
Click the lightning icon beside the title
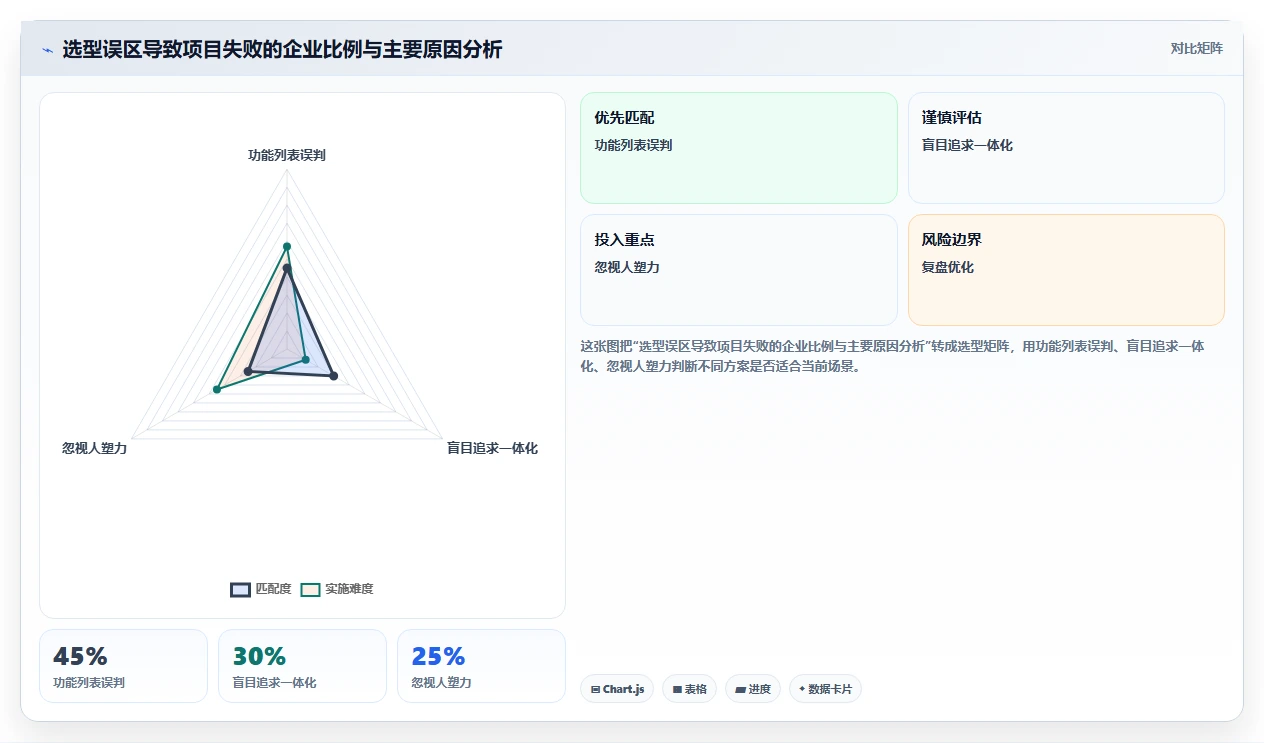click(47, 50)
